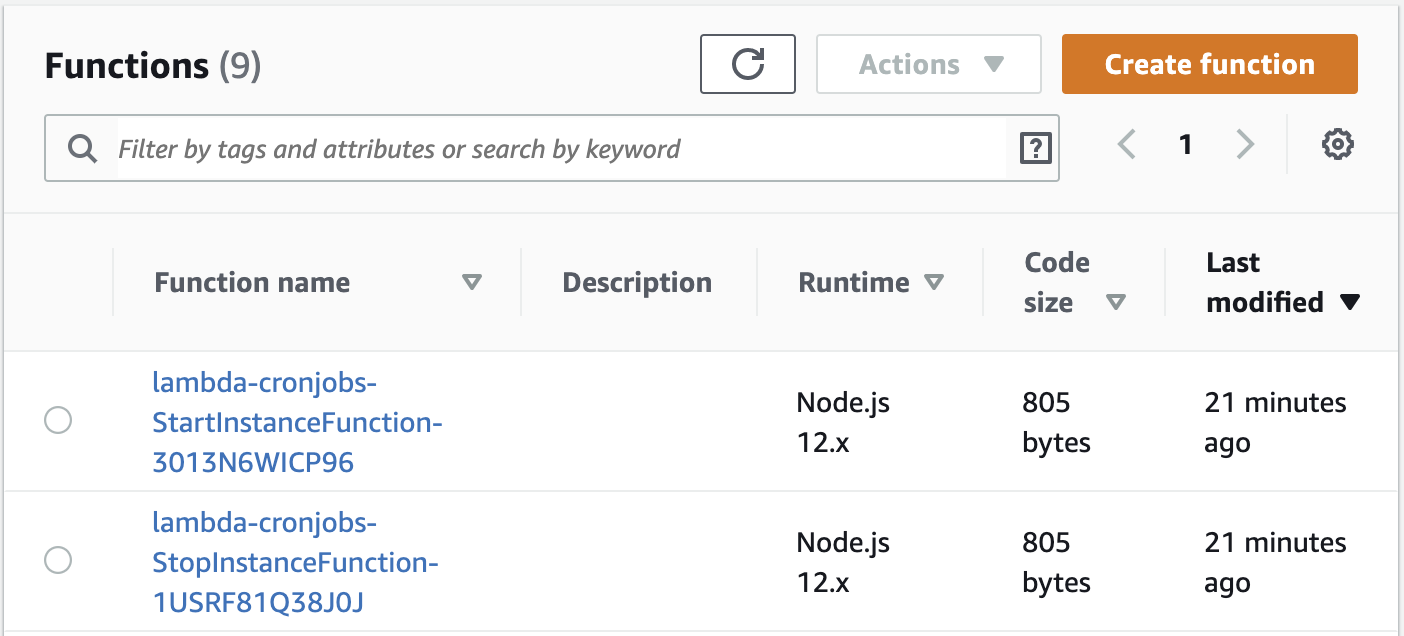Viewport: 1404px width, 636px height.
Task: Select the StartInstanceFunction radio button
Action: [58, 421]
